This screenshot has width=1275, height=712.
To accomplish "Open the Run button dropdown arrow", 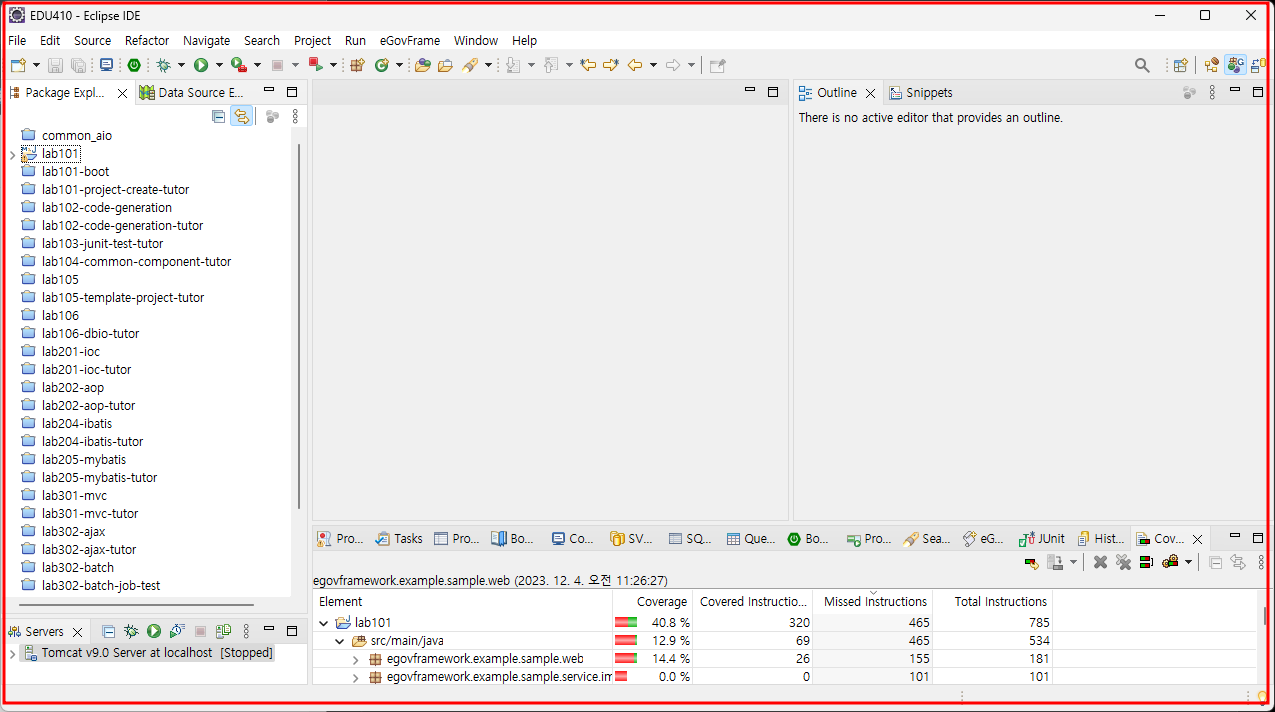I will point(219,65).
